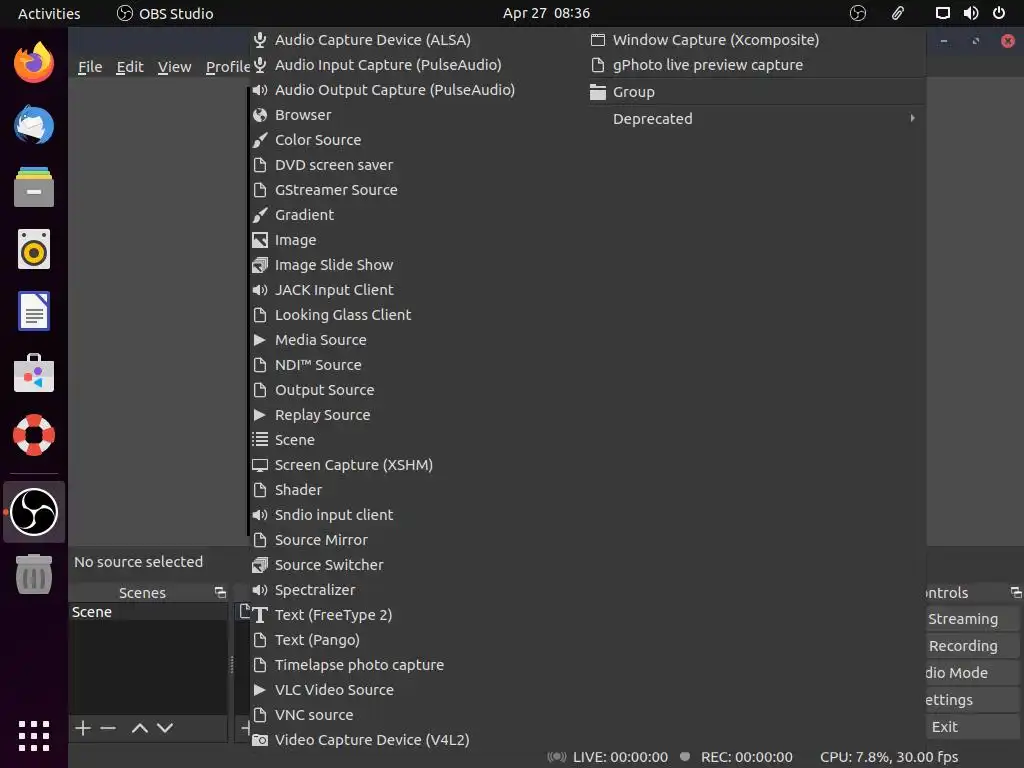The image size is (1024, 768).
Task: Add GStreamer Source
Action: (x=418, y=190)
